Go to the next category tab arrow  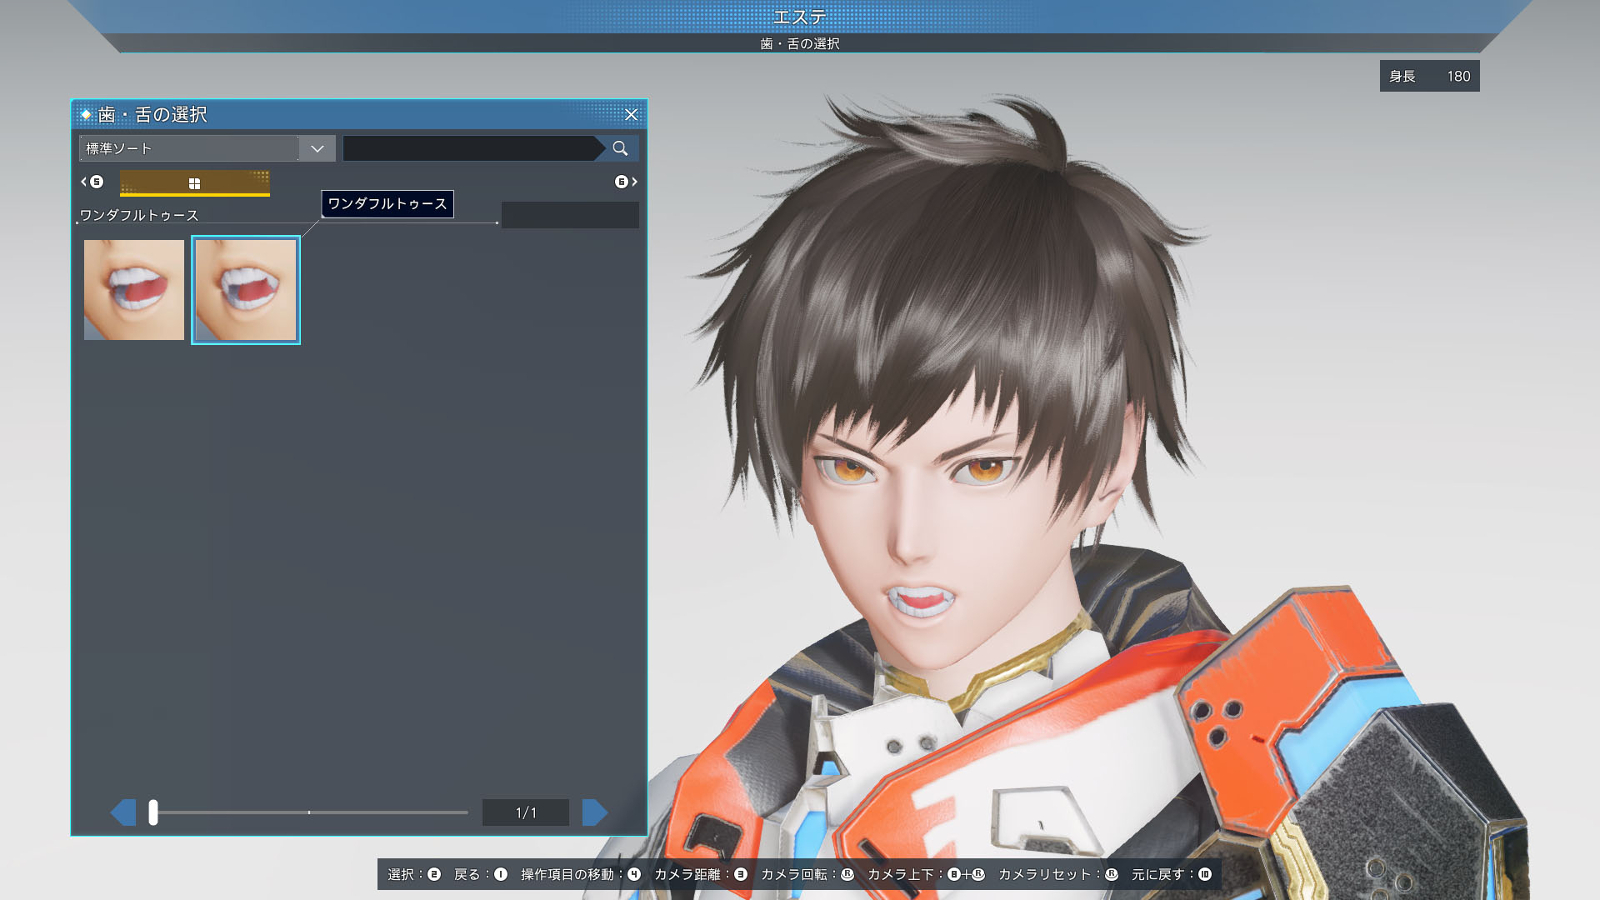pos(626,182)
